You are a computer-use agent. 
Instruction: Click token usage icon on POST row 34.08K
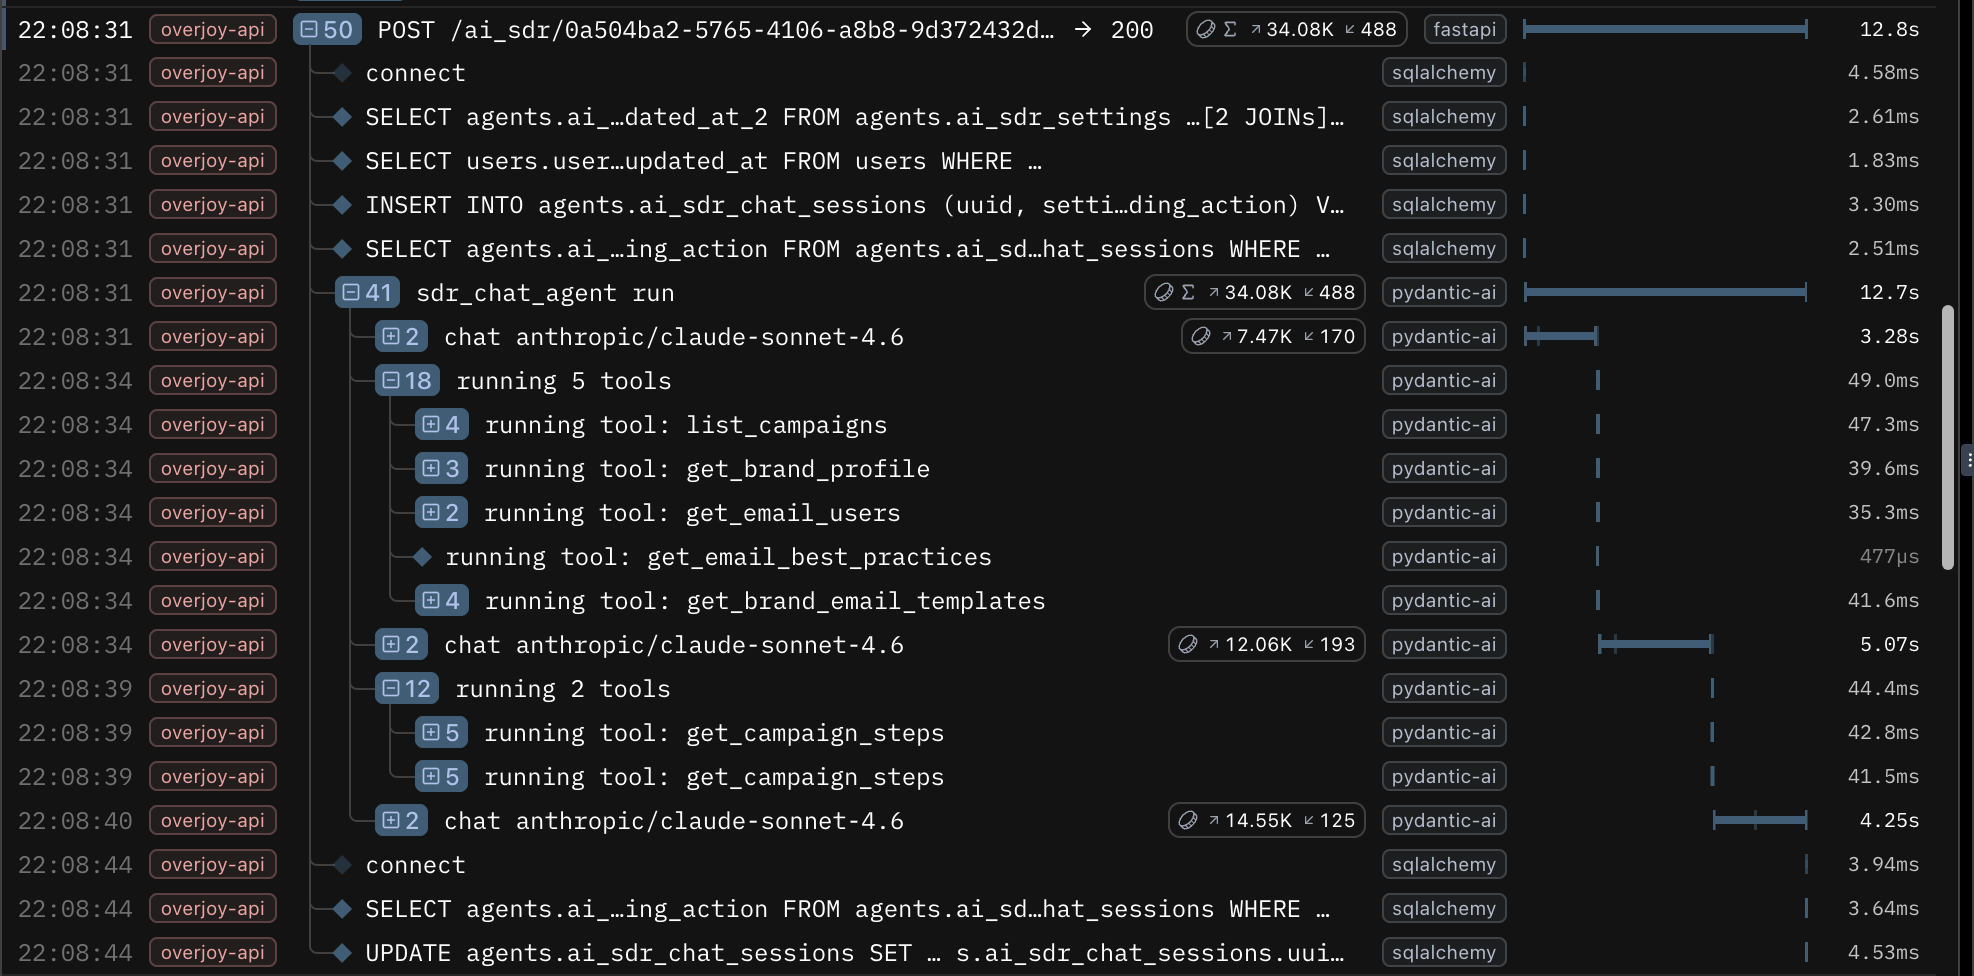(x=1206, y=30)
